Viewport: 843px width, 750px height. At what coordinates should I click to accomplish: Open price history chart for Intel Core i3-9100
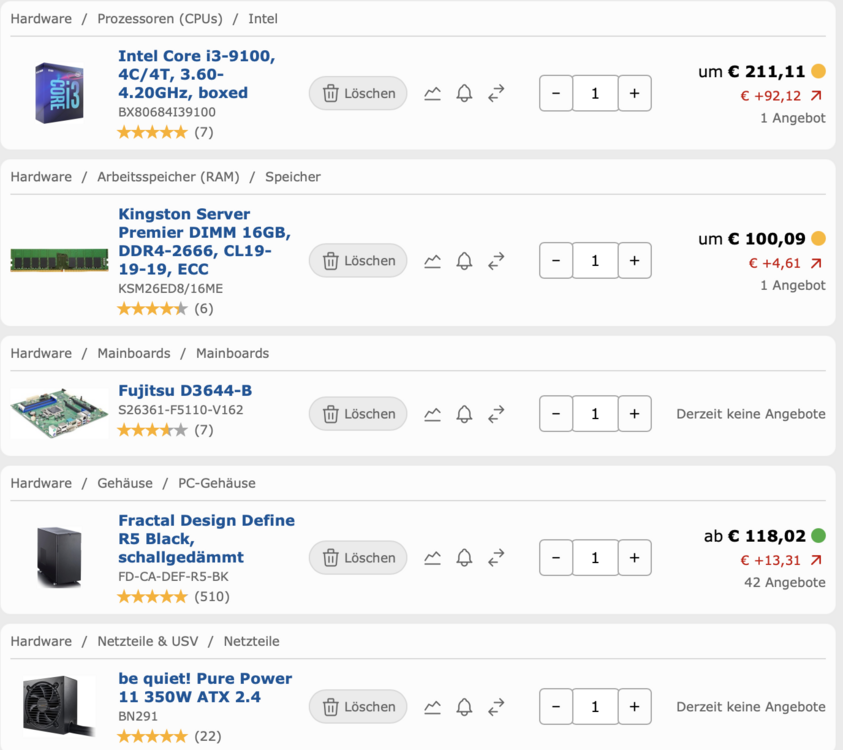pos(432,94)
